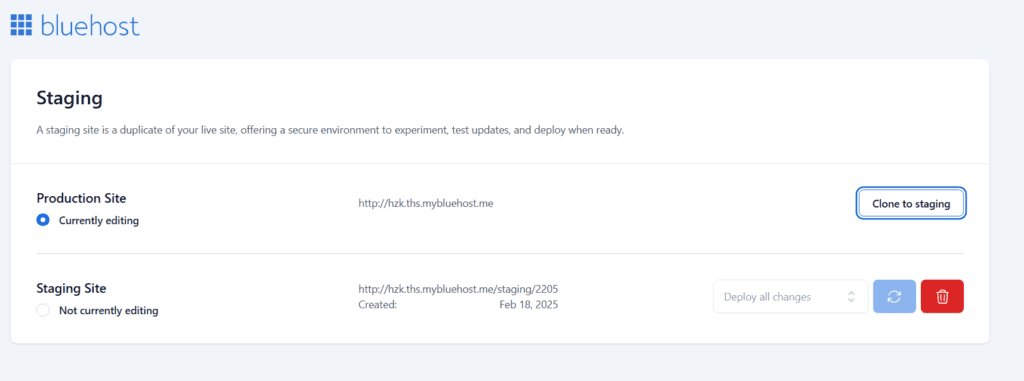Delete staging site with red trash icon
The image size is (1024, 381).
point(942,297)
